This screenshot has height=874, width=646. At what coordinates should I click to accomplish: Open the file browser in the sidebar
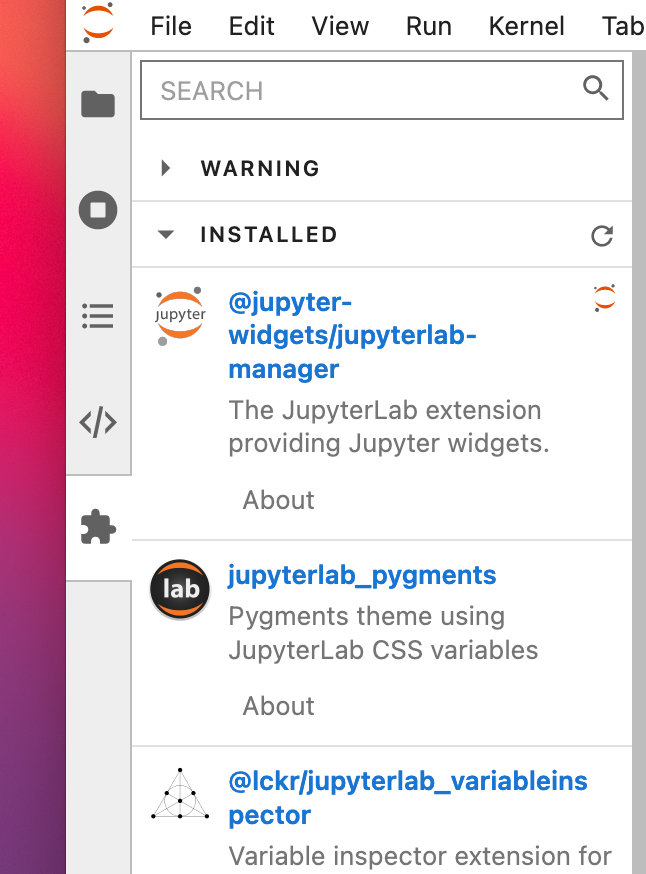(x=97, y=103)
